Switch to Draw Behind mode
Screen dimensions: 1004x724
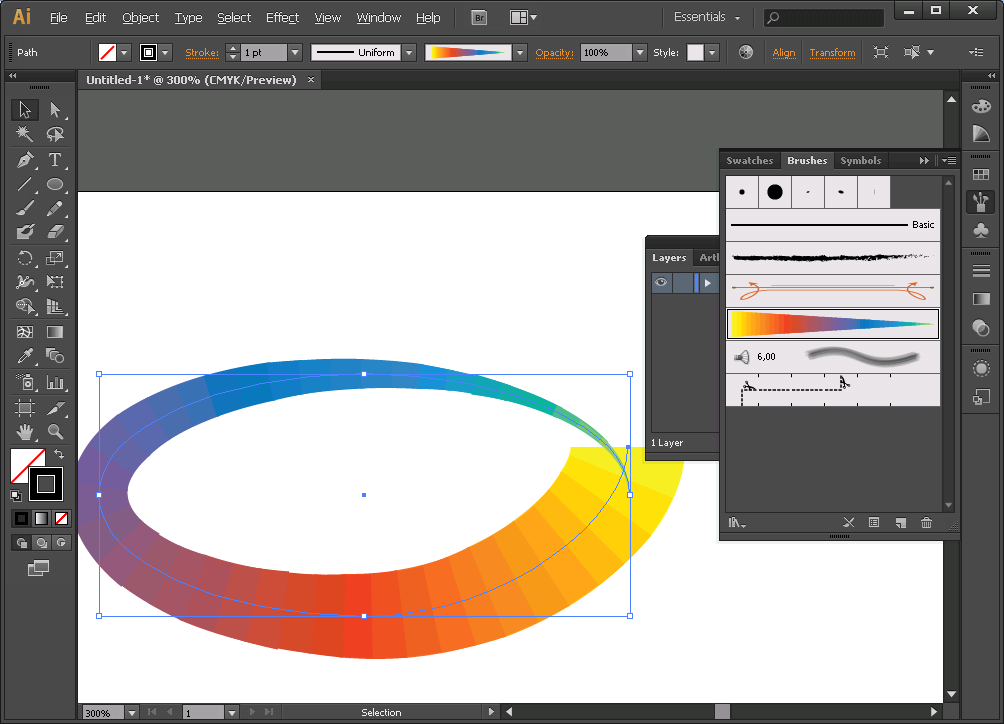tap(42, 543)
